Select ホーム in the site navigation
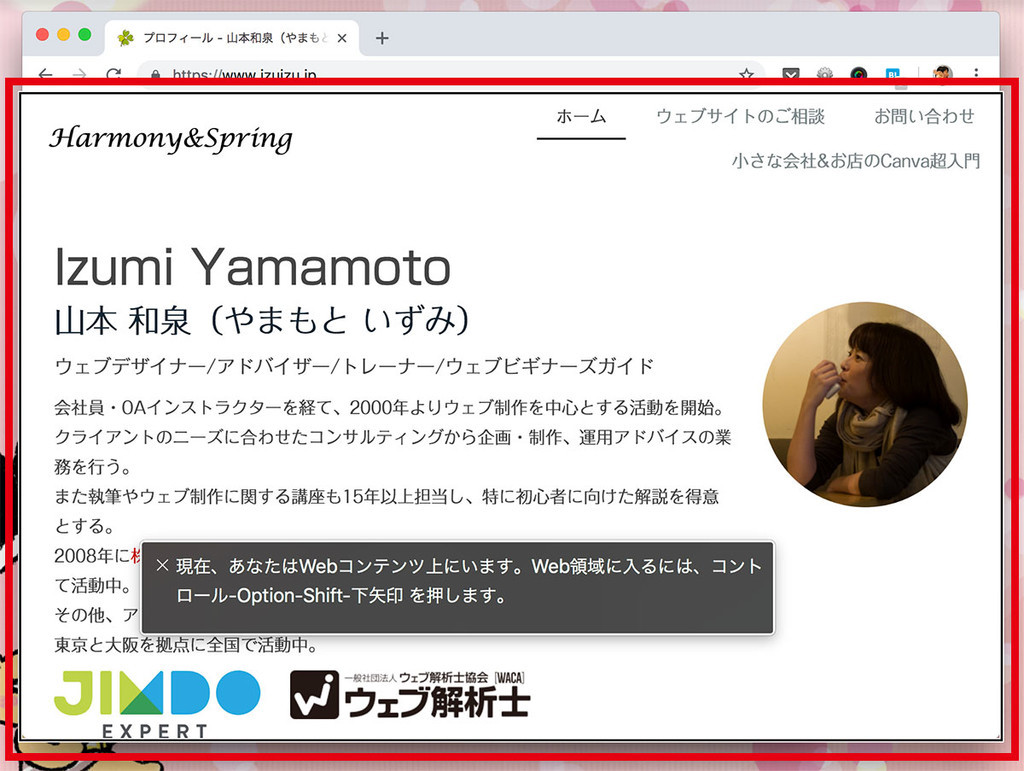Image resolution: width=1024 pixels, height=771 pixels. point(581,116)
